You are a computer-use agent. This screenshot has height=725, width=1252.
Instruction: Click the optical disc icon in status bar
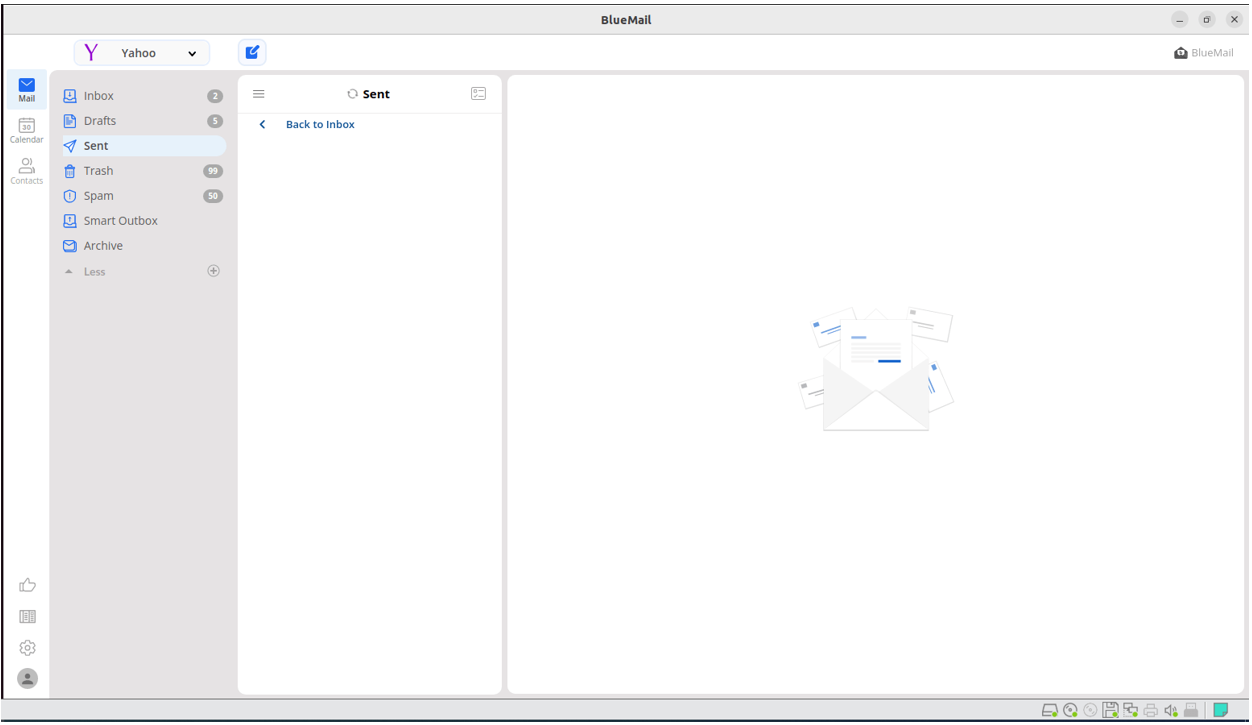(x=1070, y=711)
